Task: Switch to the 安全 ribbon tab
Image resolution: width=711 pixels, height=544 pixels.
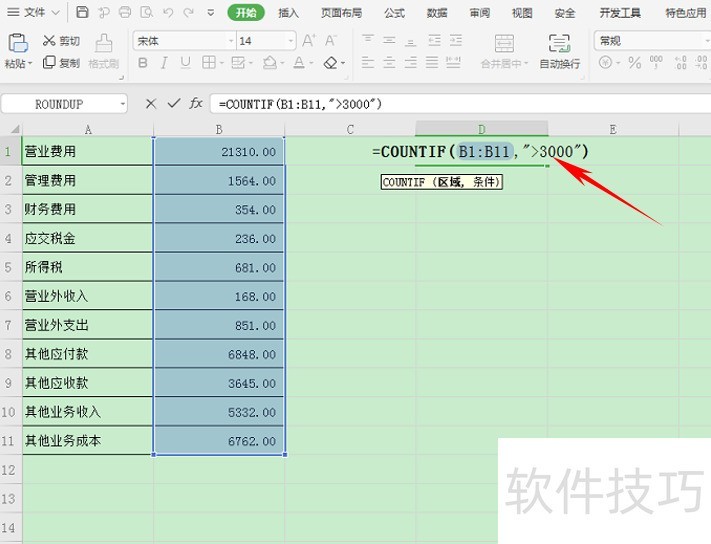Action: pos(565,13)
